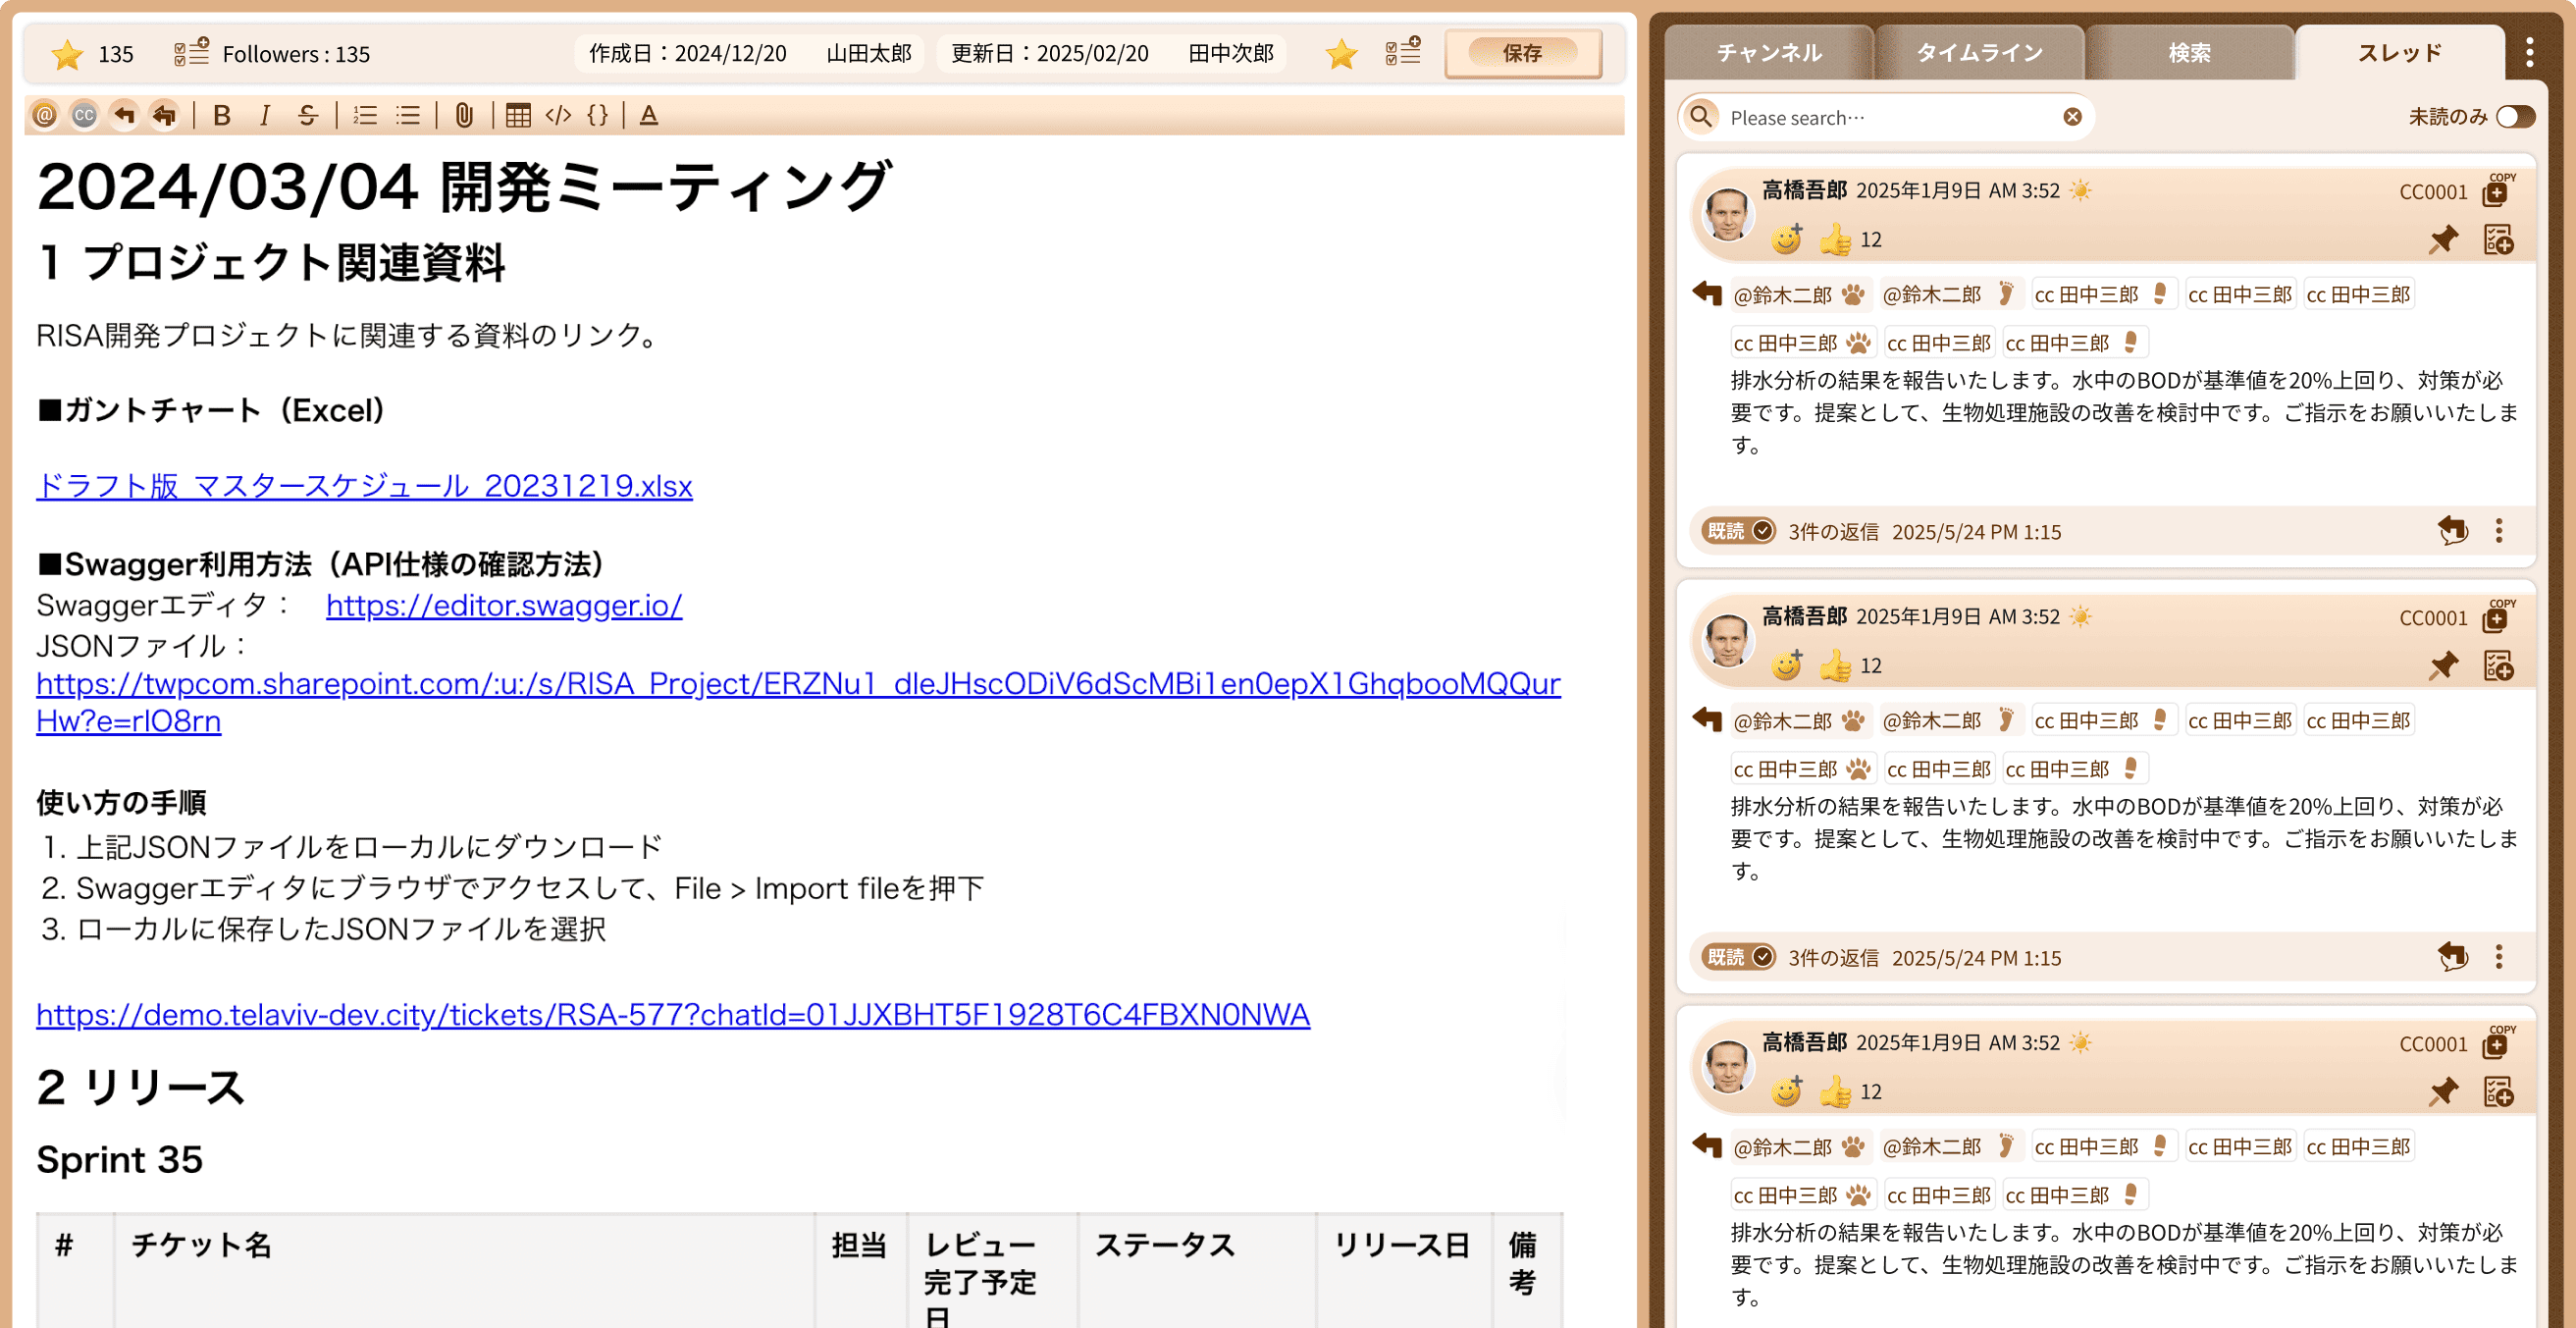The height and width of the screenshot is (1328, 2576).
Task: Insert a table via toolbar
Action: coord(518,115)
